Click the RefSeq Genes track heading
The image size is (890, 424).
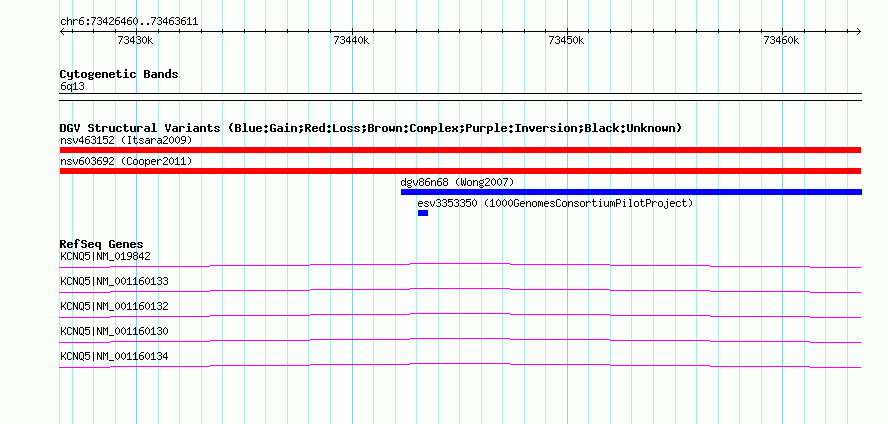[x=101, y=244]
